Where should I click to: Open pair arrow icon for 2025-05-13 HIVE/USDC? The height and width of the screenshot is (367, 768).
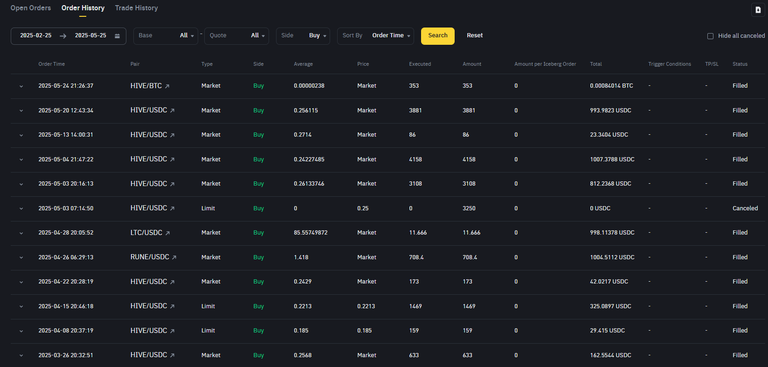click(172, 135)
